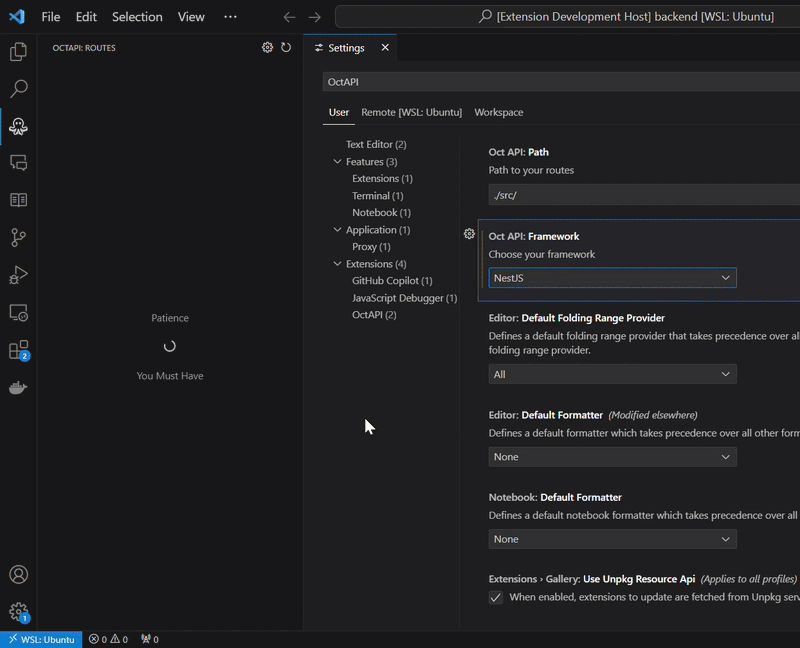Select the OctAPI octopus icon
800x648 pixels.
pos(18,126)
